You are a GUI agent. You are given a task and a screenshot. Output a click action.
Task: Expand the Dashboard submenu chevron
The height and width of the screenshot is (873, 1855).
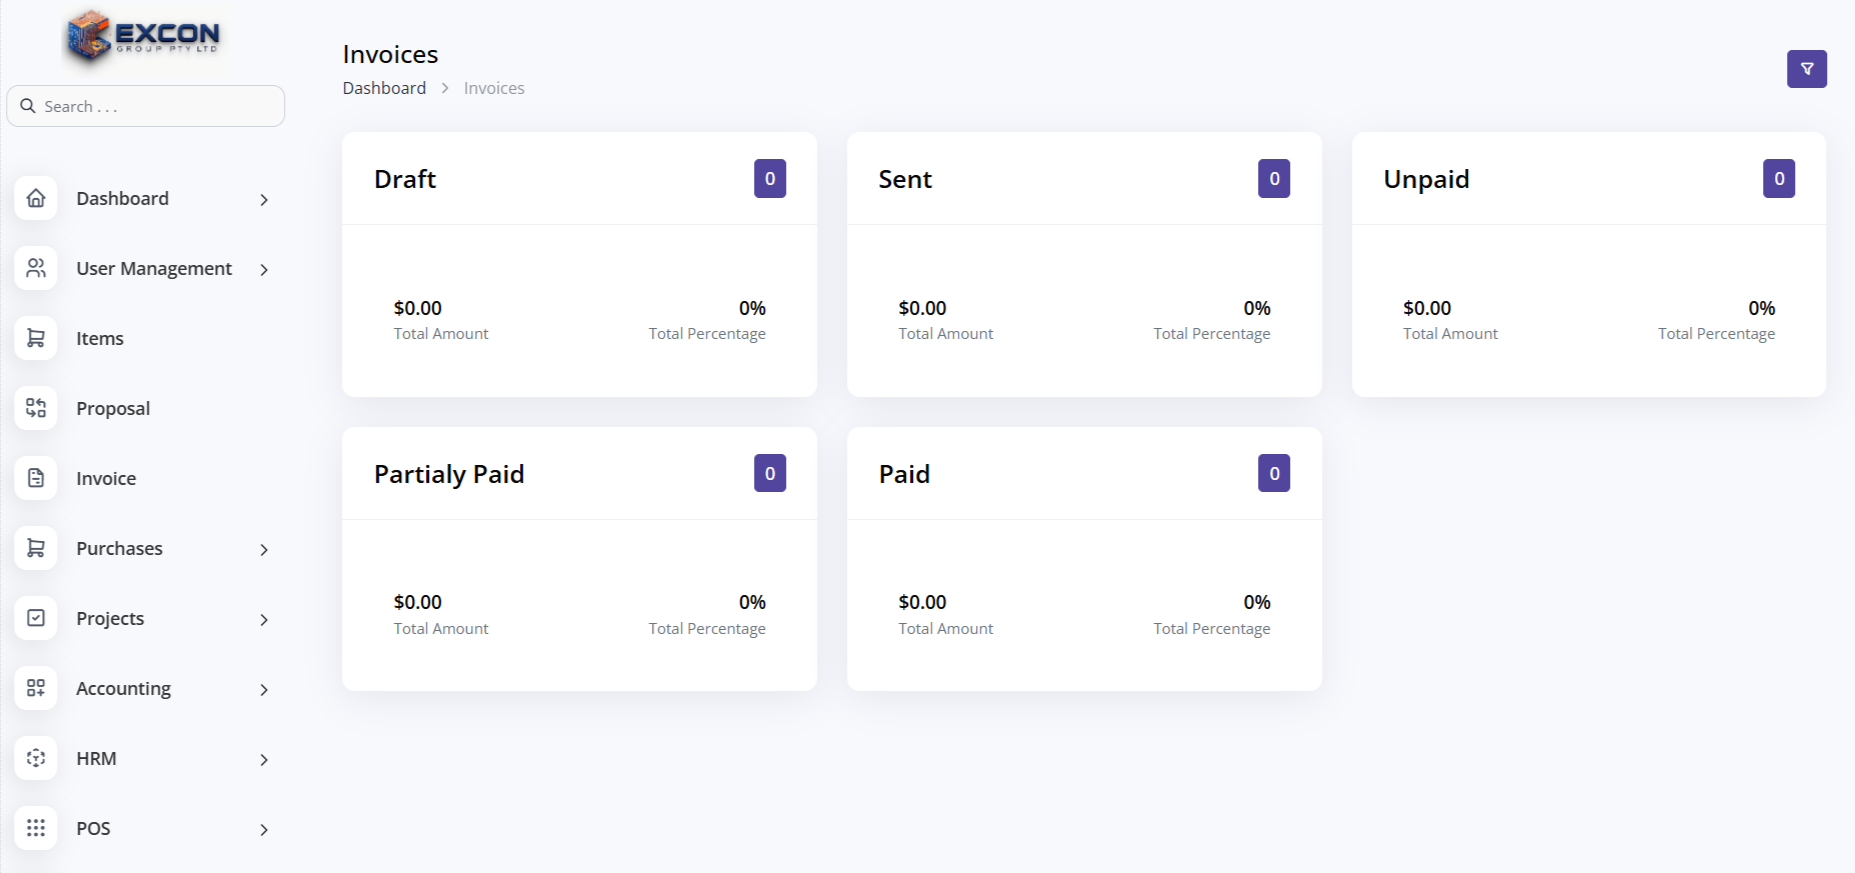(x=264, y=200)
